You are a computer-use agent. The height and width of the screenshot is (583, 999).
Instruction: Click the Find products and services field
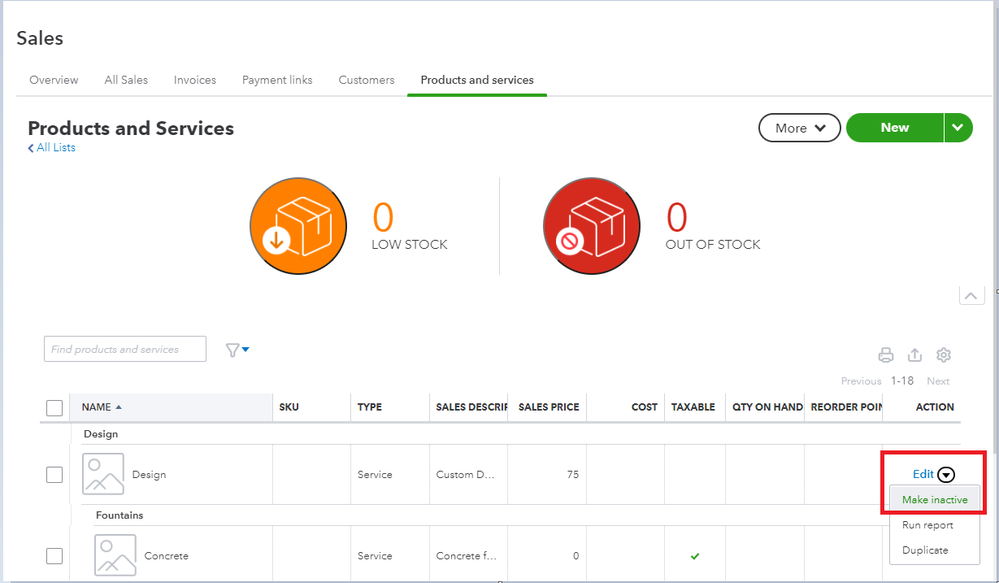[125, 349]
